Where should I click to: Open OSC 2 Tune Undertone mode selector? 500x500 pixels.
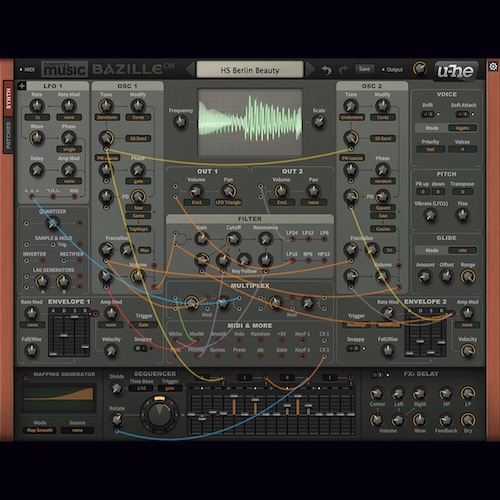(x=352, y=117)
